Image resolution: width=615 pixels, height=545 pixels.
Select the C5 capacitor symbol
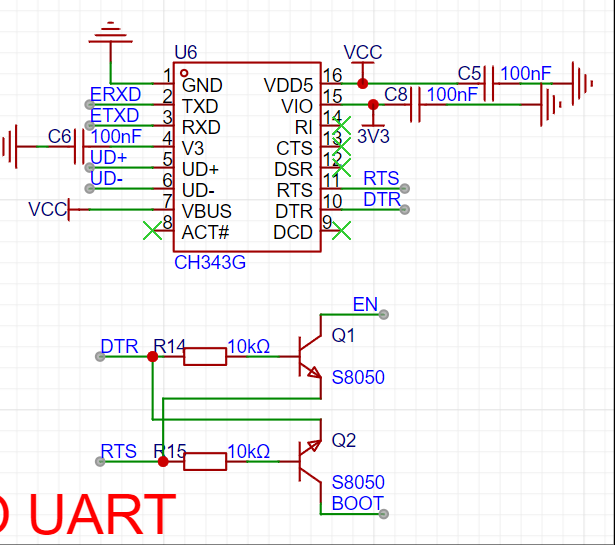click(x=489, y=84)
